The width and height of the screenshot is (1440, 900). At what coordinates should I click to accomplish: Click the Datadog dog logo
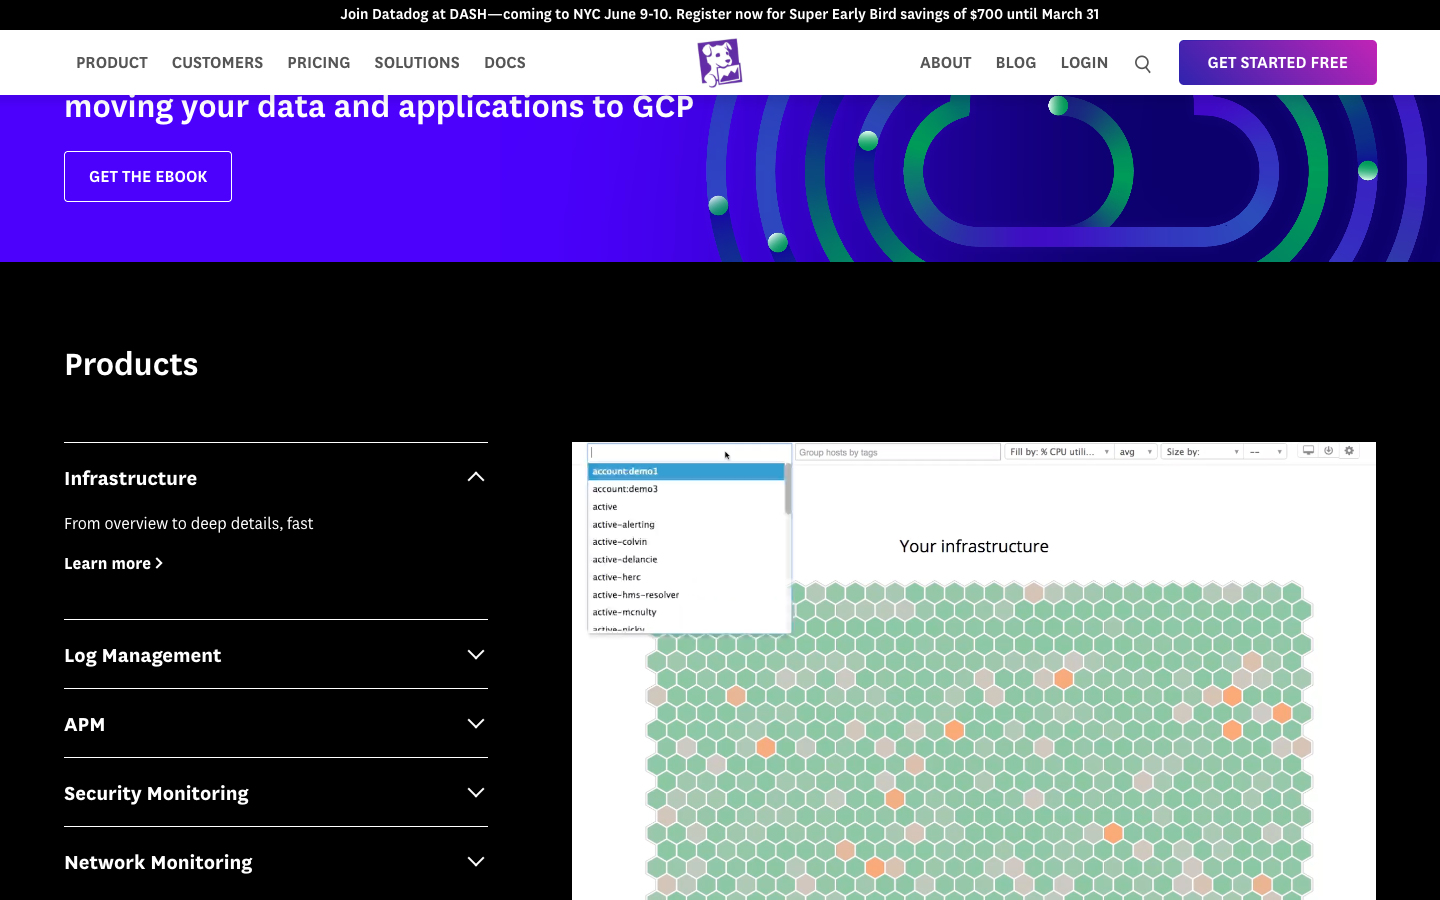(x=720, y=63)
